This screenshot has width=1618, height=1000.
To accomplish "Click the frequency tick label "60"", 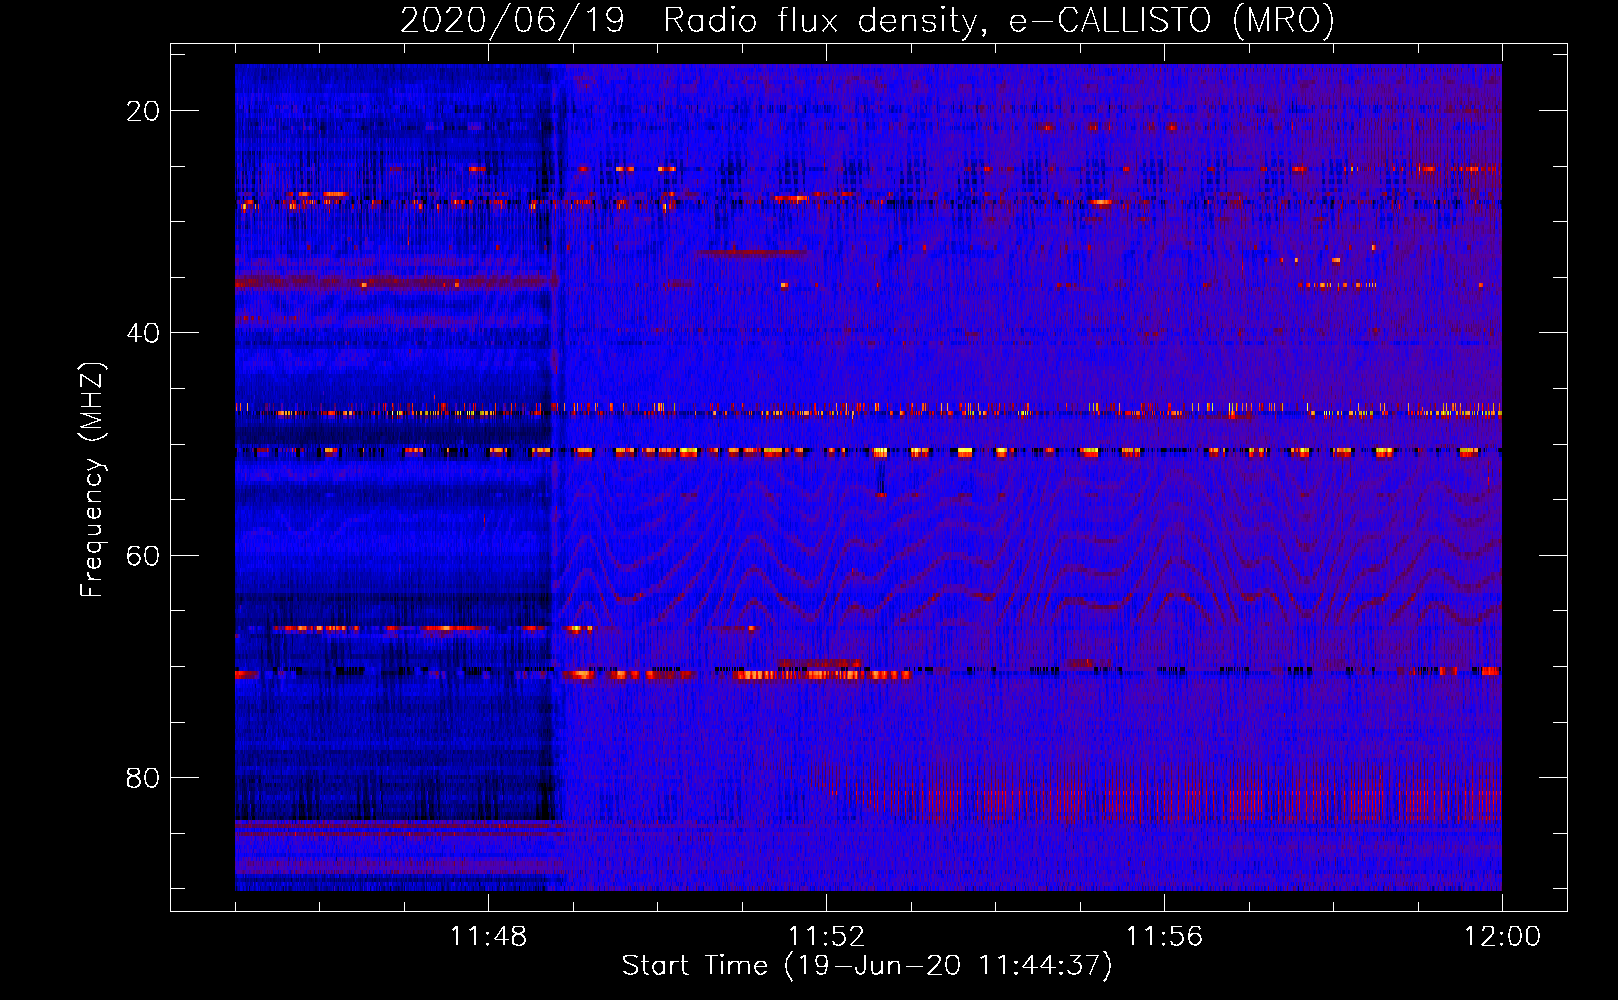I will pyautogui.click(x=143, y=556).
